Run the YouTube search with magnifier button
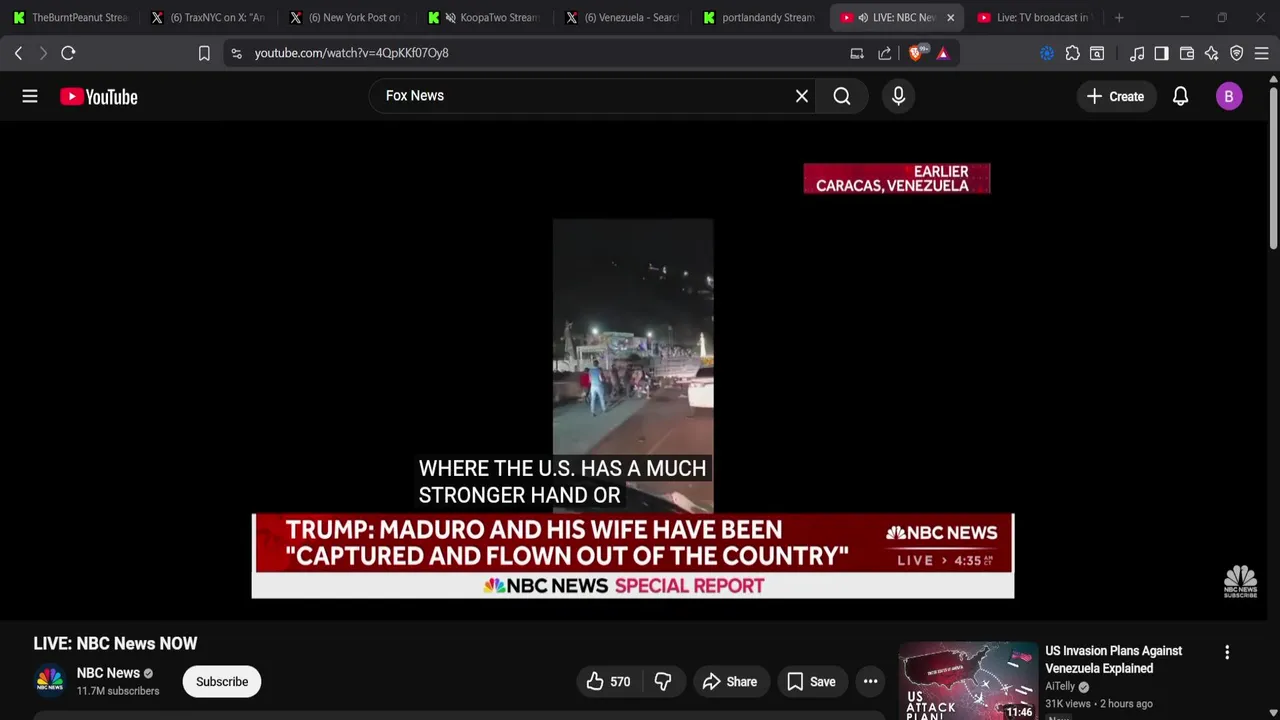1280x720 pixels. pyautogui.click(x=842, y=96)
